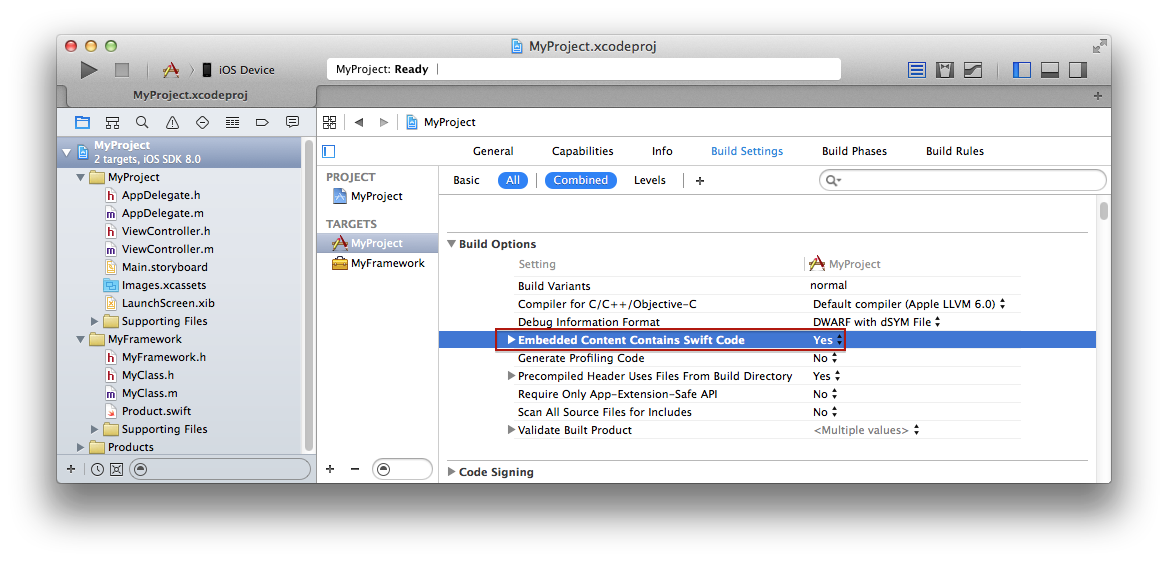Viewport: 1168px width, 562px height.
Task: Open the Project navigator
Action: [82, 122]
